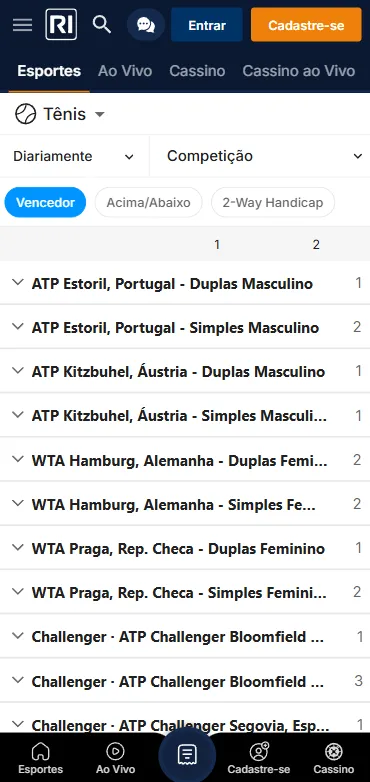Open the Competição dropdown

[260, 156]
